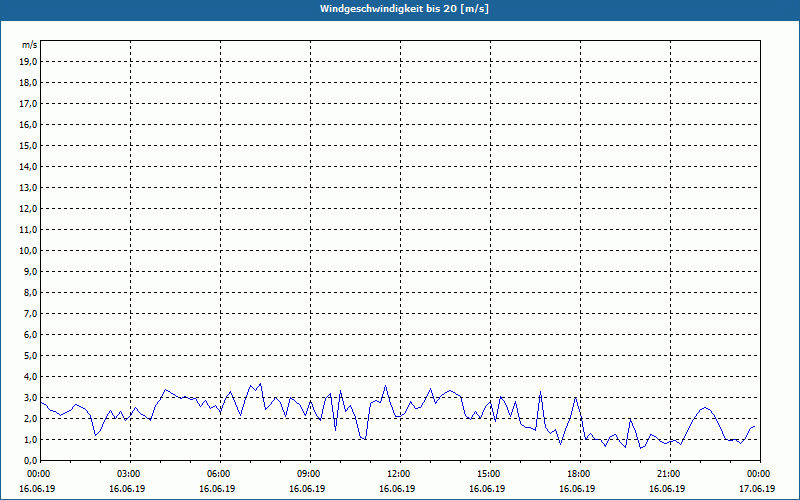The image size is (800, 500).
Task: Click the 17,0 y-axis label
Action: point(30,104)
